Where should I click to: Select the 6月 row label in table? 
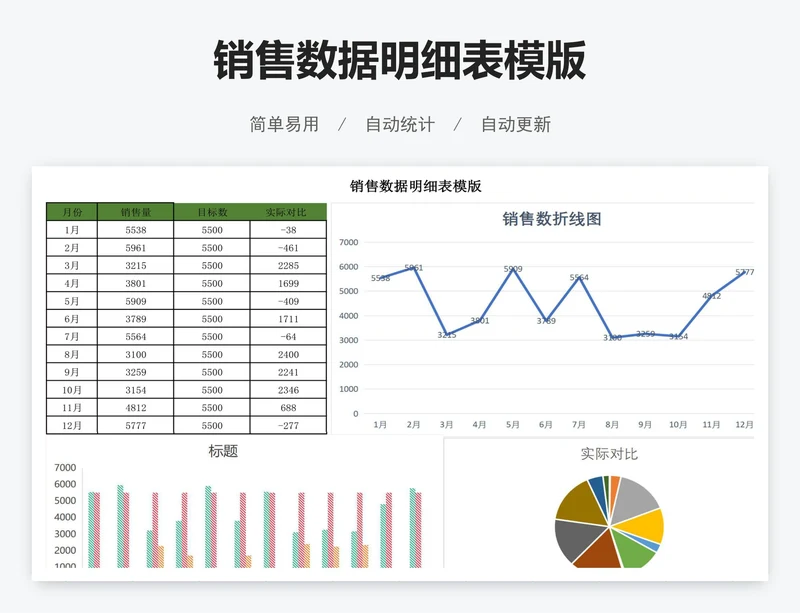coord(72,319)
